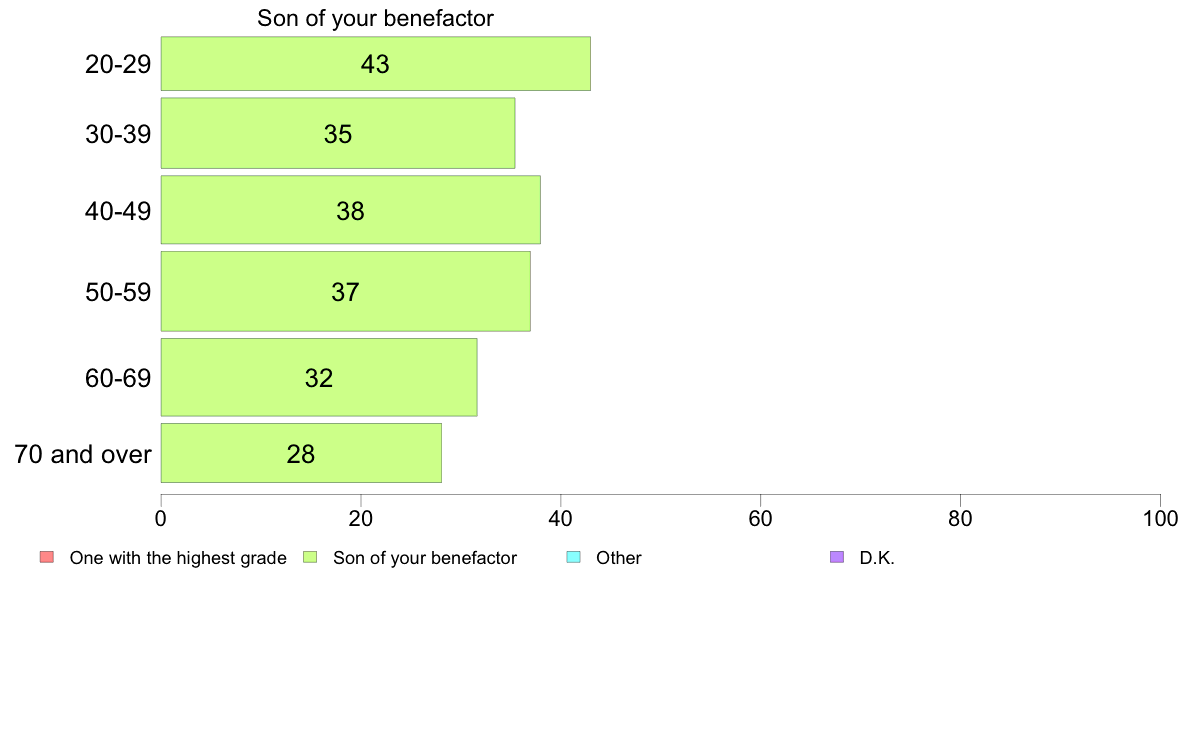The image size is (1188, 736).
Task: Click the 'D.K.' legend text
Action: [x=877, y=558]
